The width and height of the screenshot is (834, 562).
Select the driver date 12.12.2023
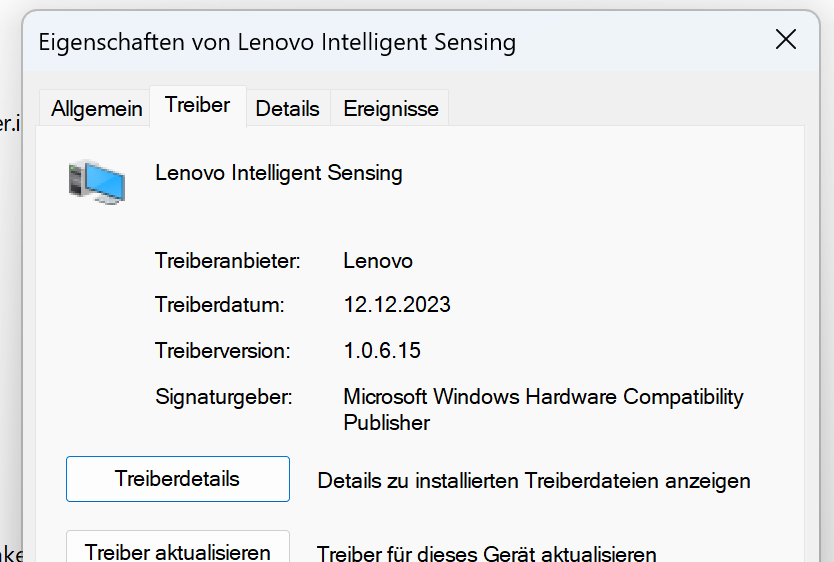[397, 305]
